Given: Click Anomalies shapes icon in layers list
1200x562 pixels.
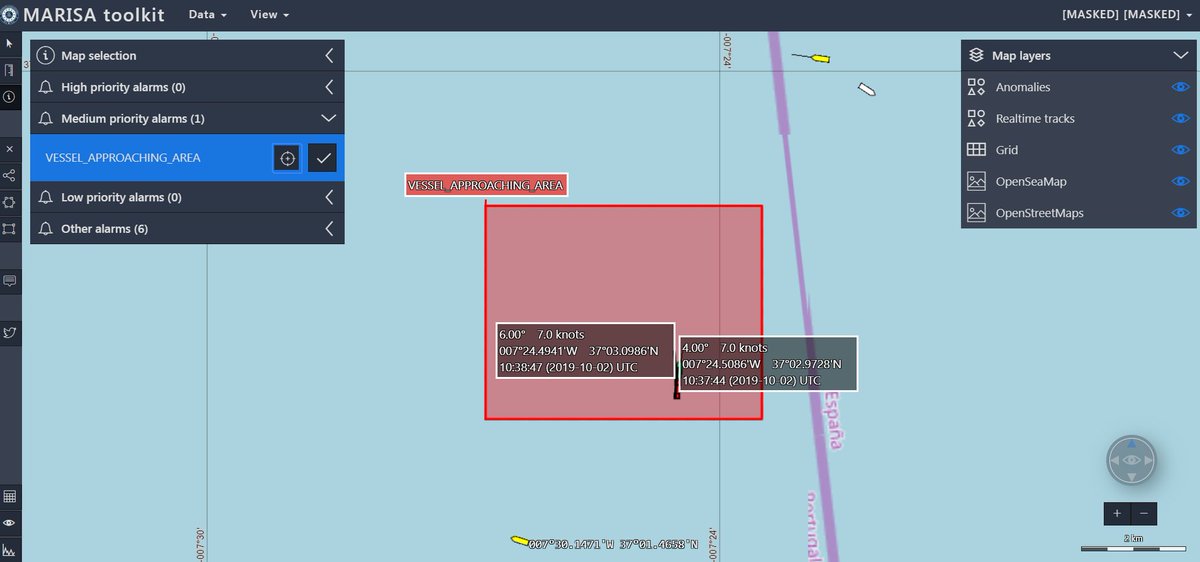Looking at the screenshot, I should pos(976,87).
